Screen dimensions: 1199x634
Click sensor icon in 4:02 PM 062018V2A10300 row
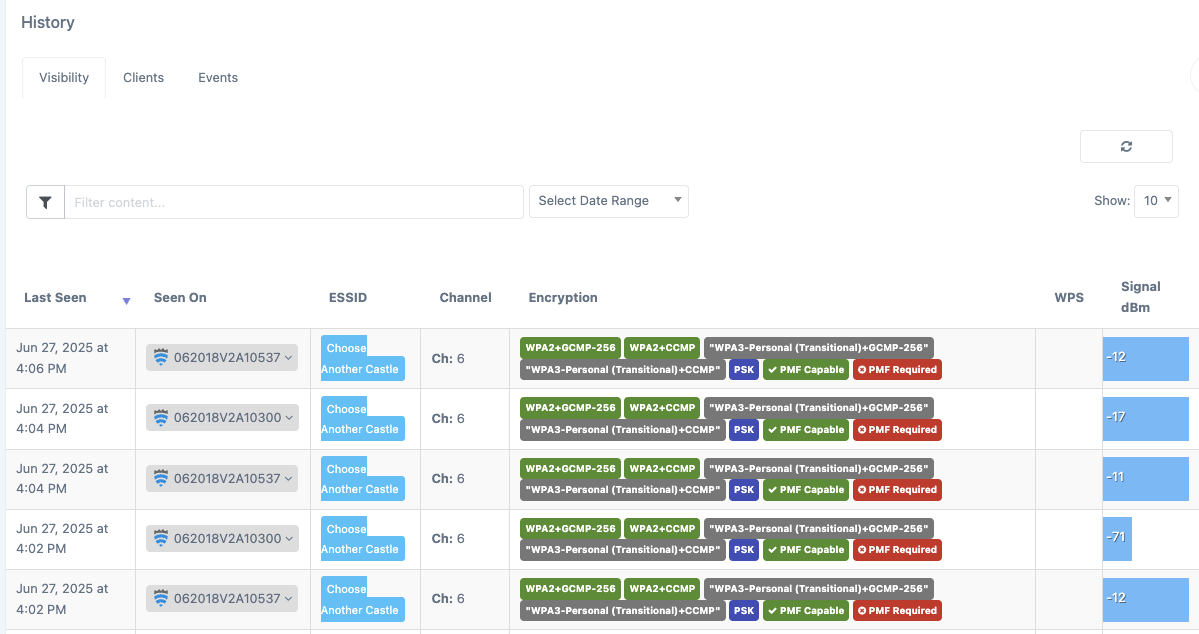tap(161, 538)
